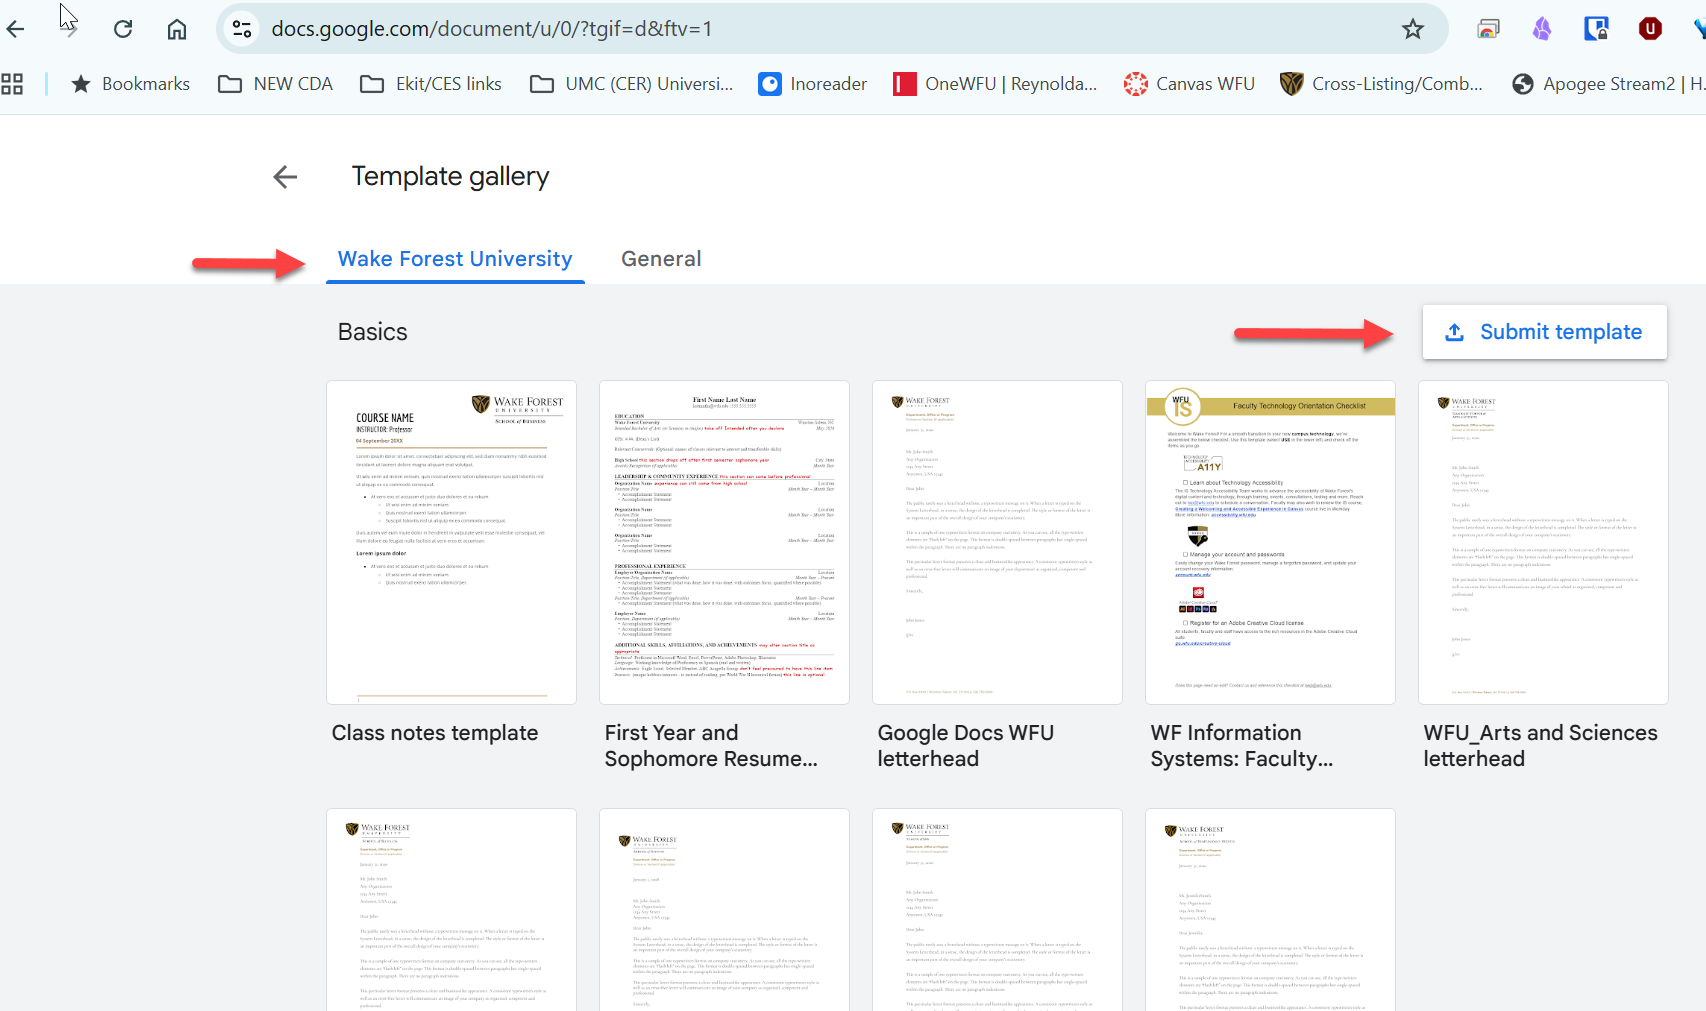Open site information icon in address bar

pyautogui.click(x=242, y=29)
